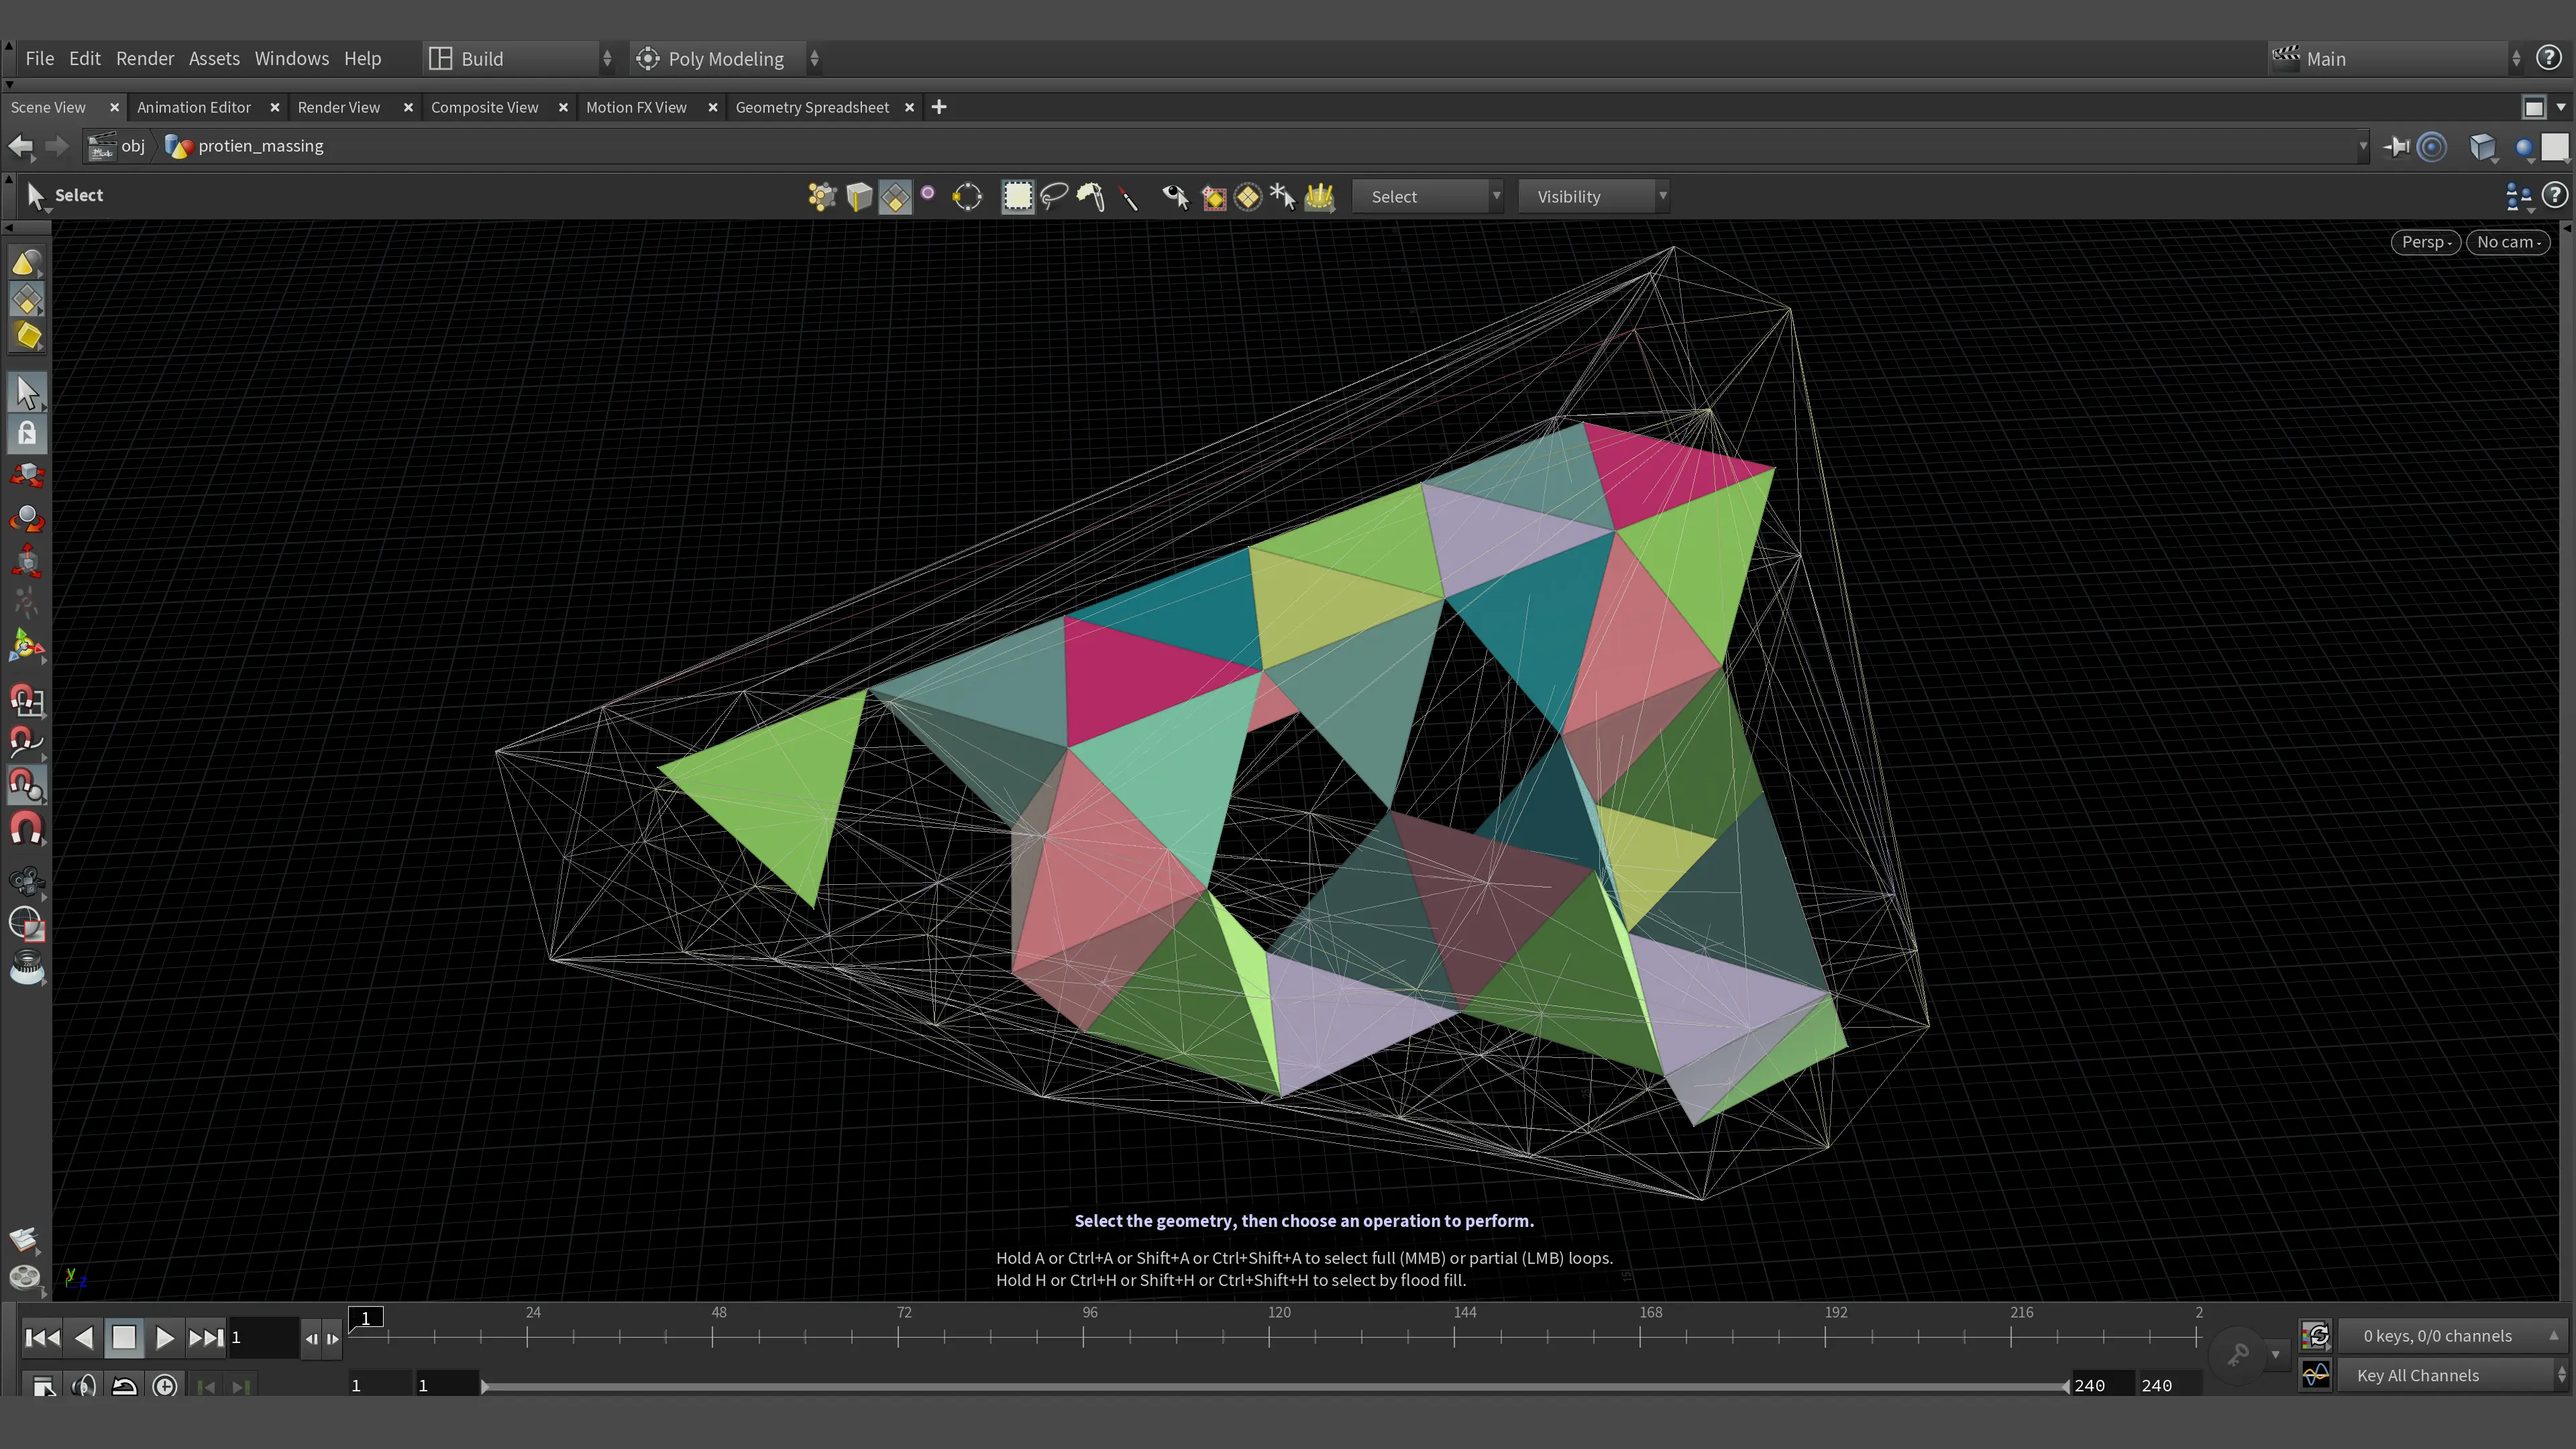Activate the Rotate tool in left toolbar
The height and width of the screenshot is (1449, 2576).
(27, 518)
